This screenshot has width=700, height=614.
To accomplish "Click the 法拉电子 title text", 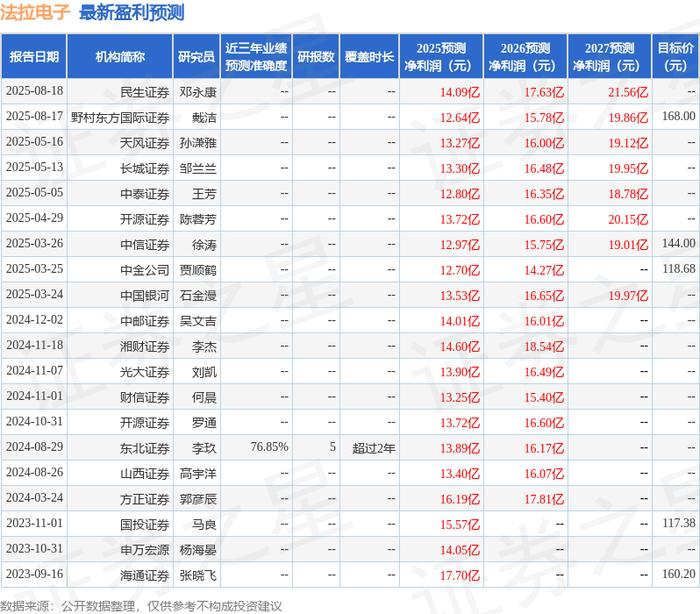I will coord(35,13).
